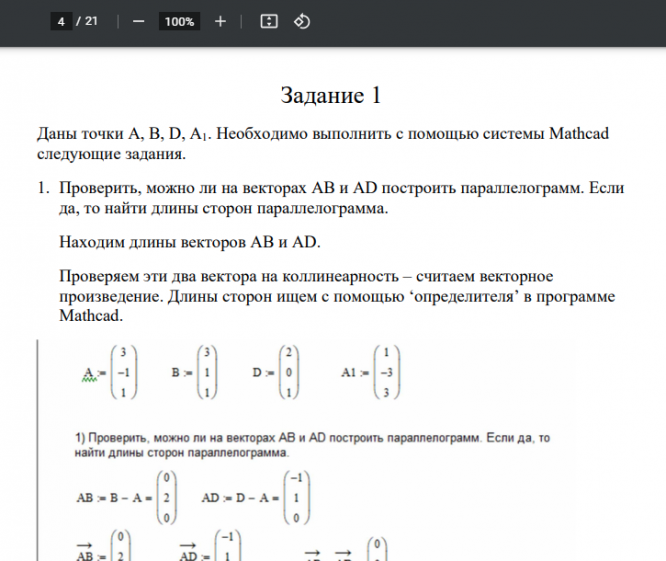
Task: Click the fit to page icon
Action: click(x=269, y=21)
